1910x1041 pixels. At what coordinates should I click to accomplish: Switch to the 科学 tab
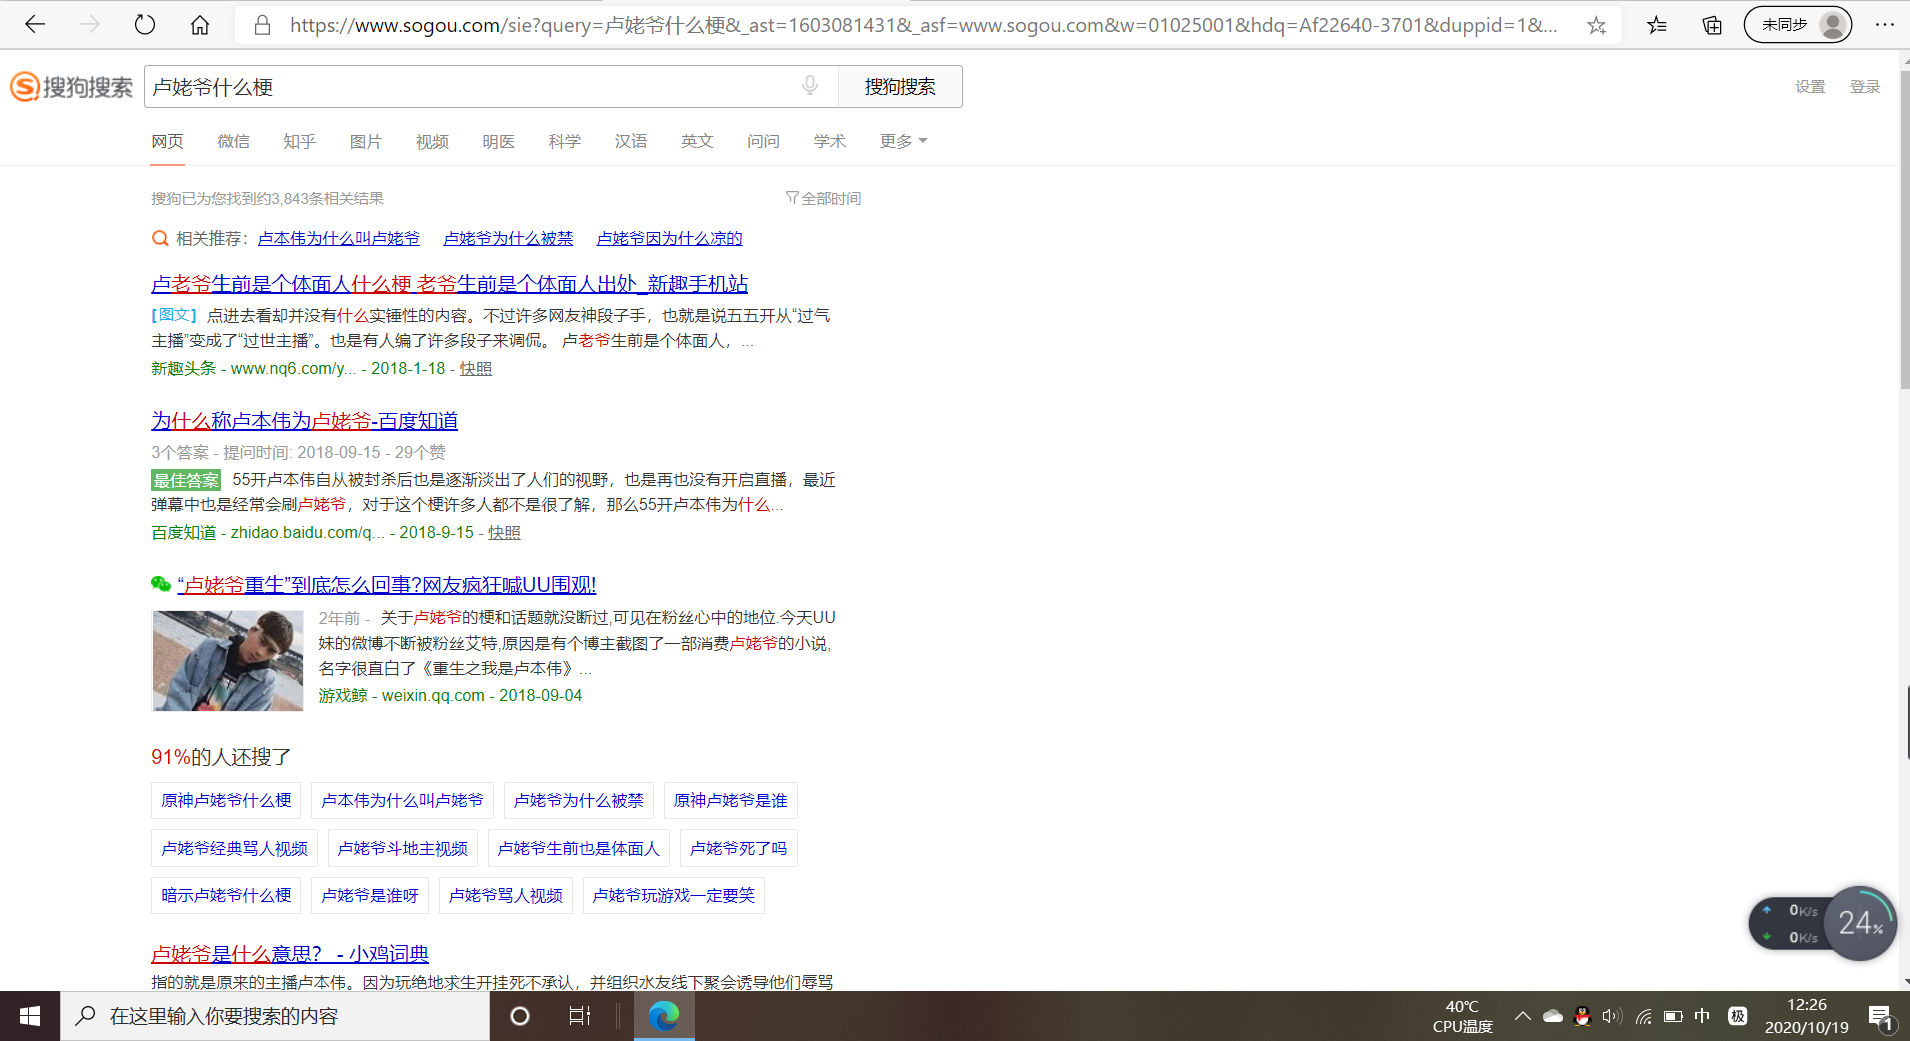pos(564,141)
